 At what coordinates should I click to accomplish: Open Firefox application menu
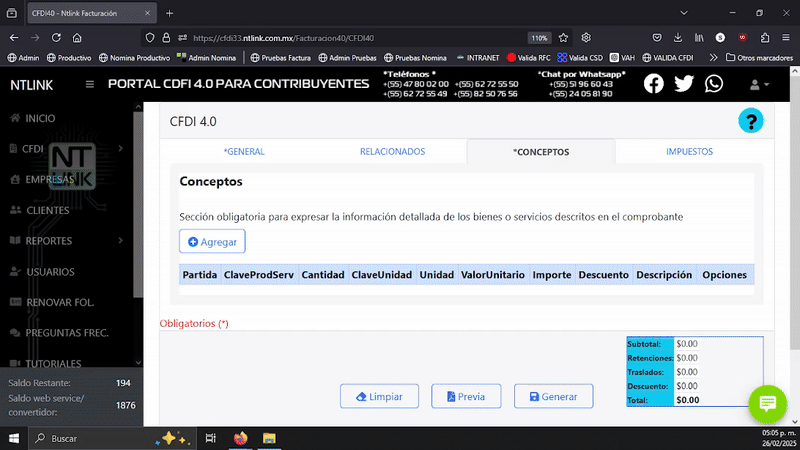point(786,38)
